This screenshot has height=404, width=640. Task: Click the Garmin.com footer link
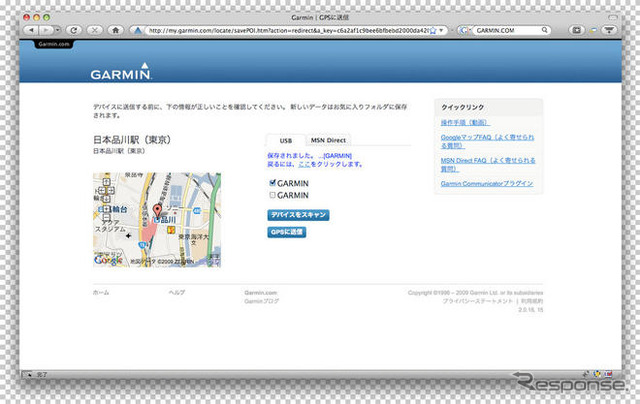260,293
